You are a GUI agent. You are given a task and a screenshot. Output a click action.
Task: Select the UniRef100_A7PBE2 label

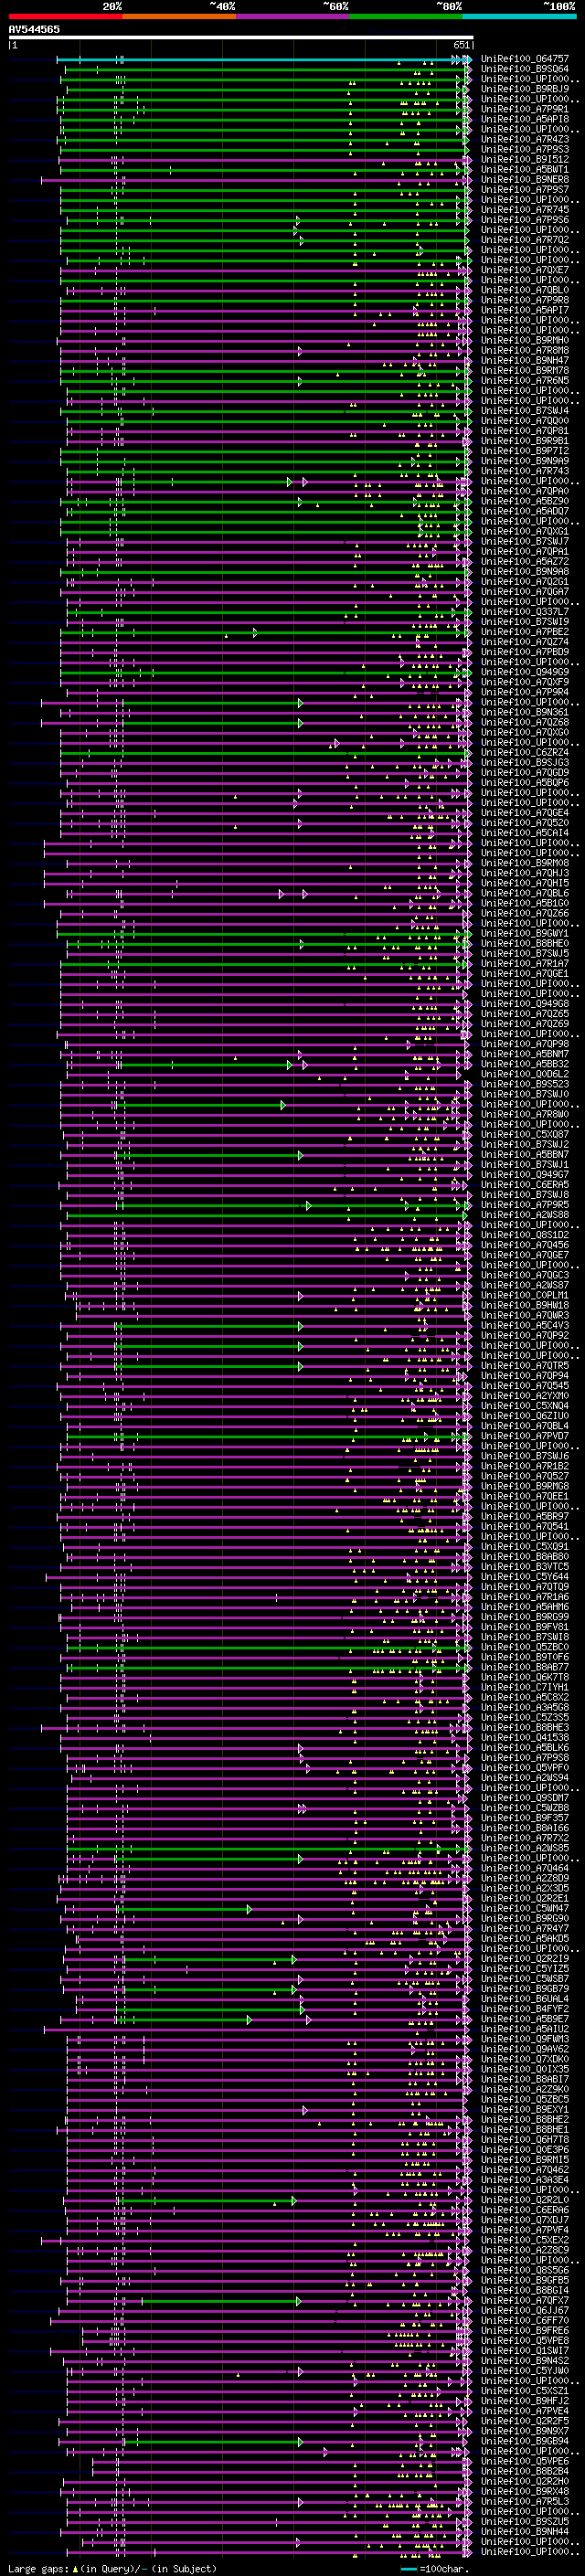[x=524, y=631]
